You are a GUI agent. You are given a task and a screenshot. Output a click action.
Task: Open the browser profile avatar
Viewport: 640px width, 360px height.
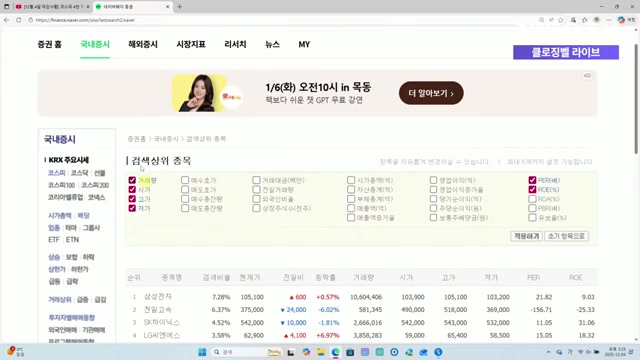596,20
